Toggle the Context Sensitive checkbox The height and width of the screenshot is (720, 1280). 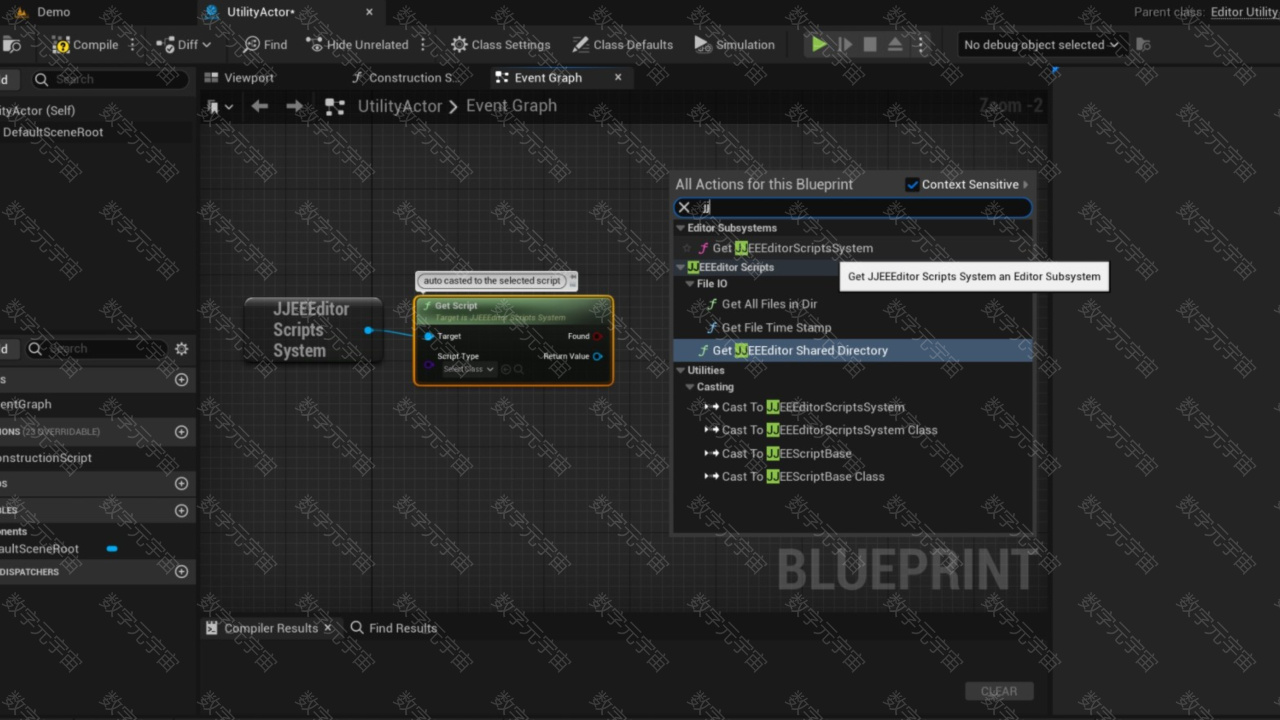click(912, 184)
